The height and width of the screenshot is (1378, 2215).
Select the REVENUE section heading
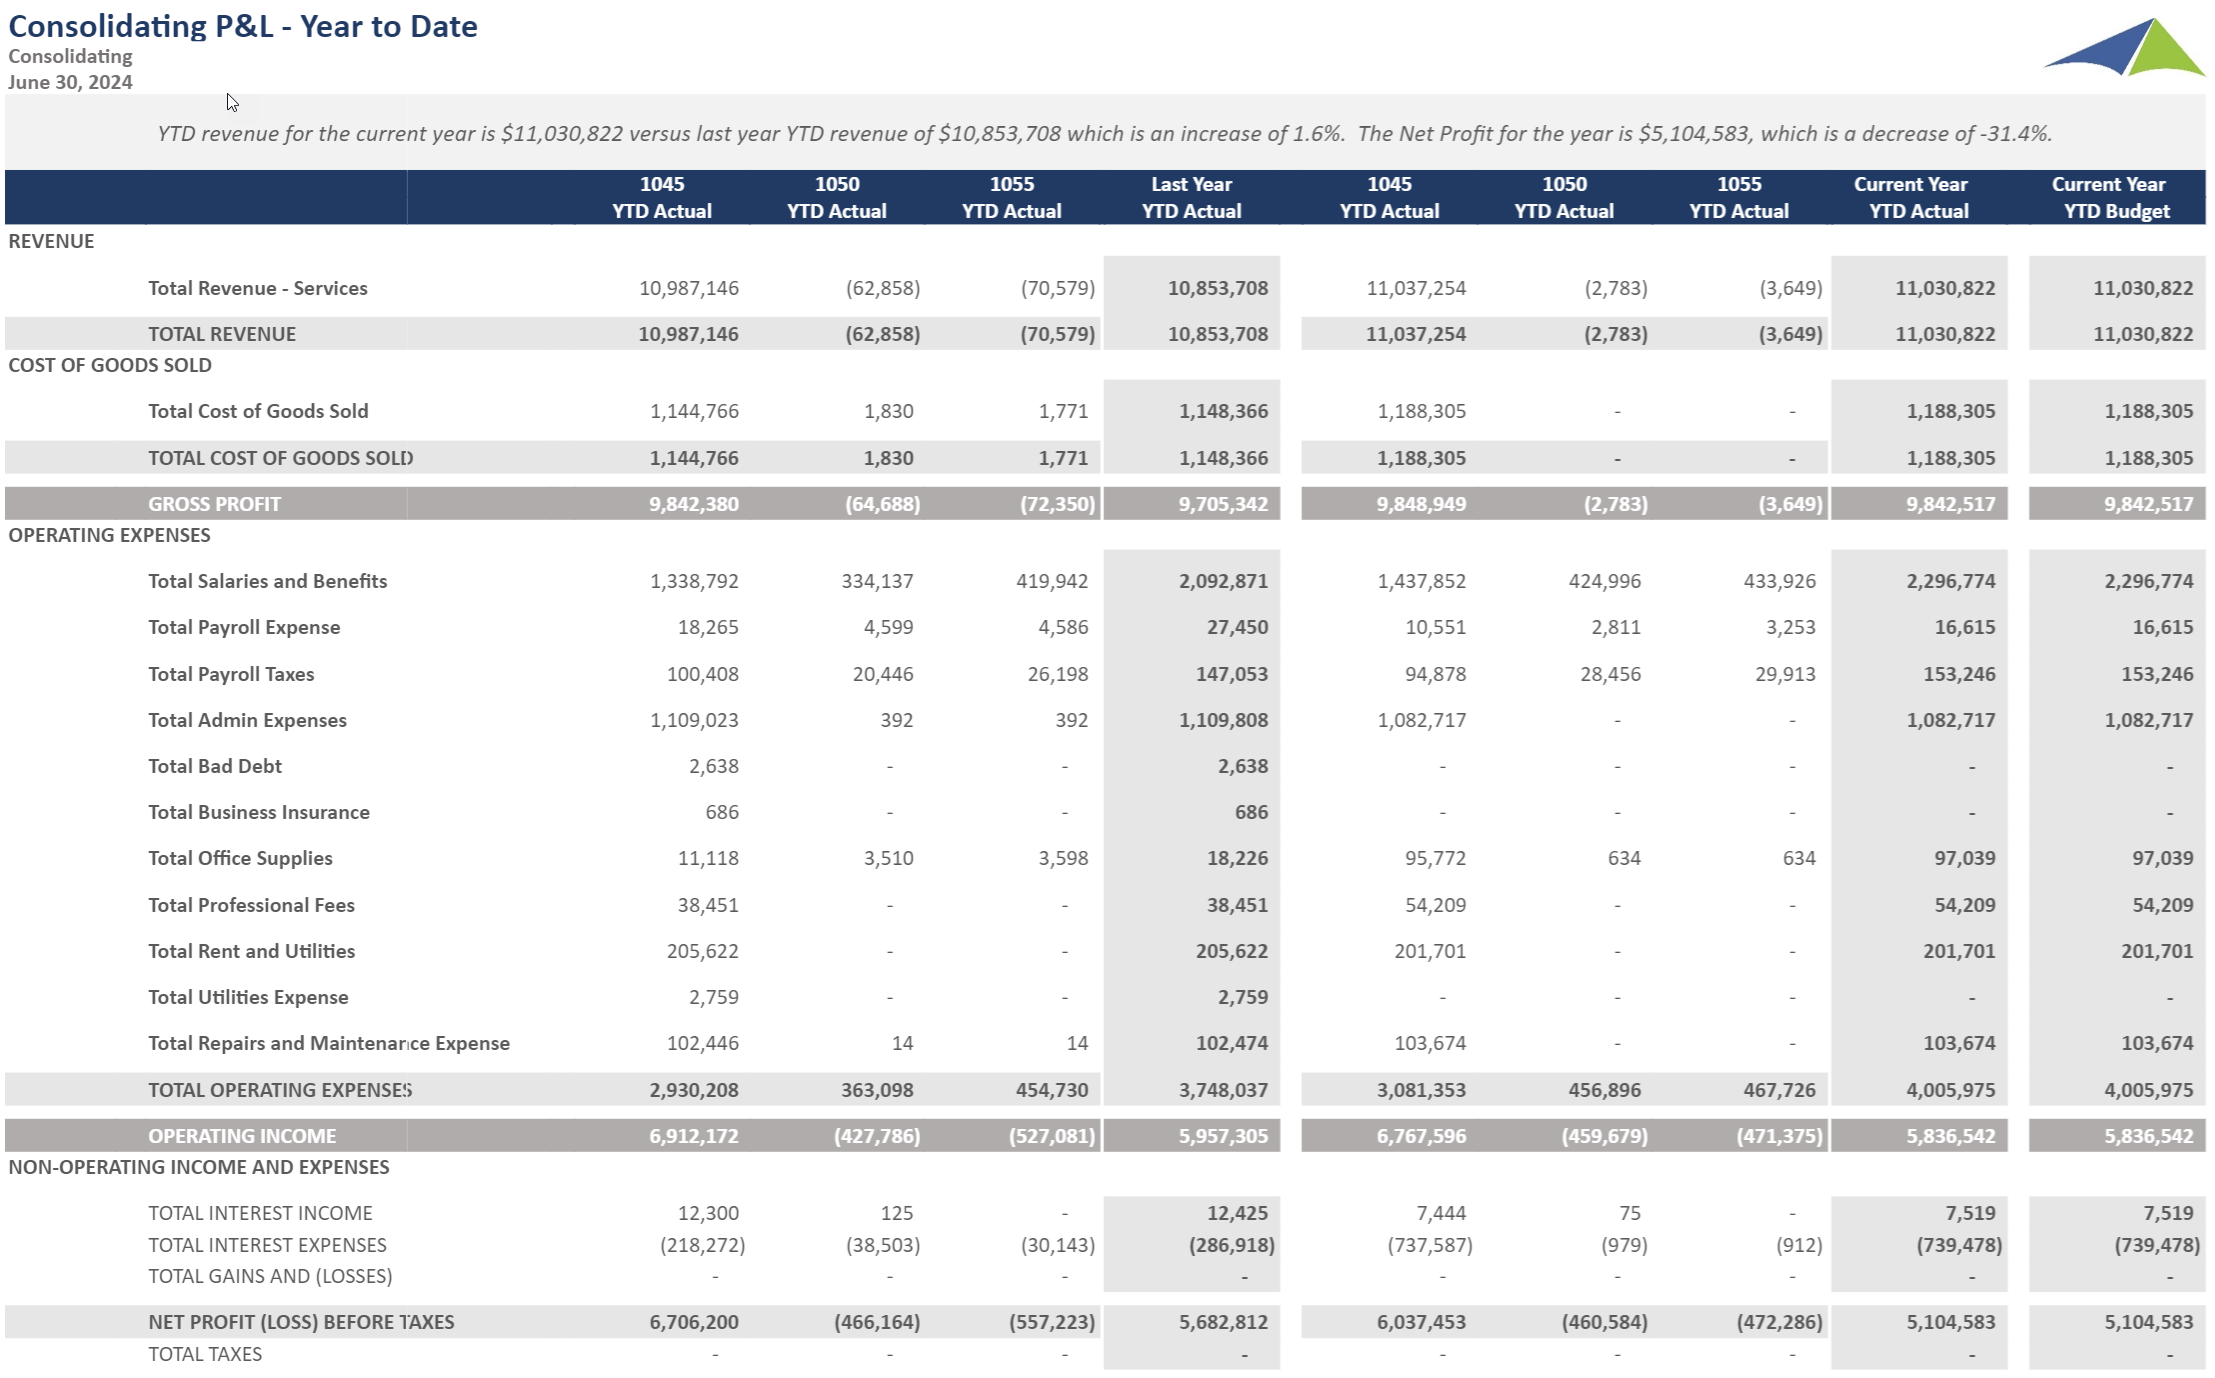click(51, 241)
